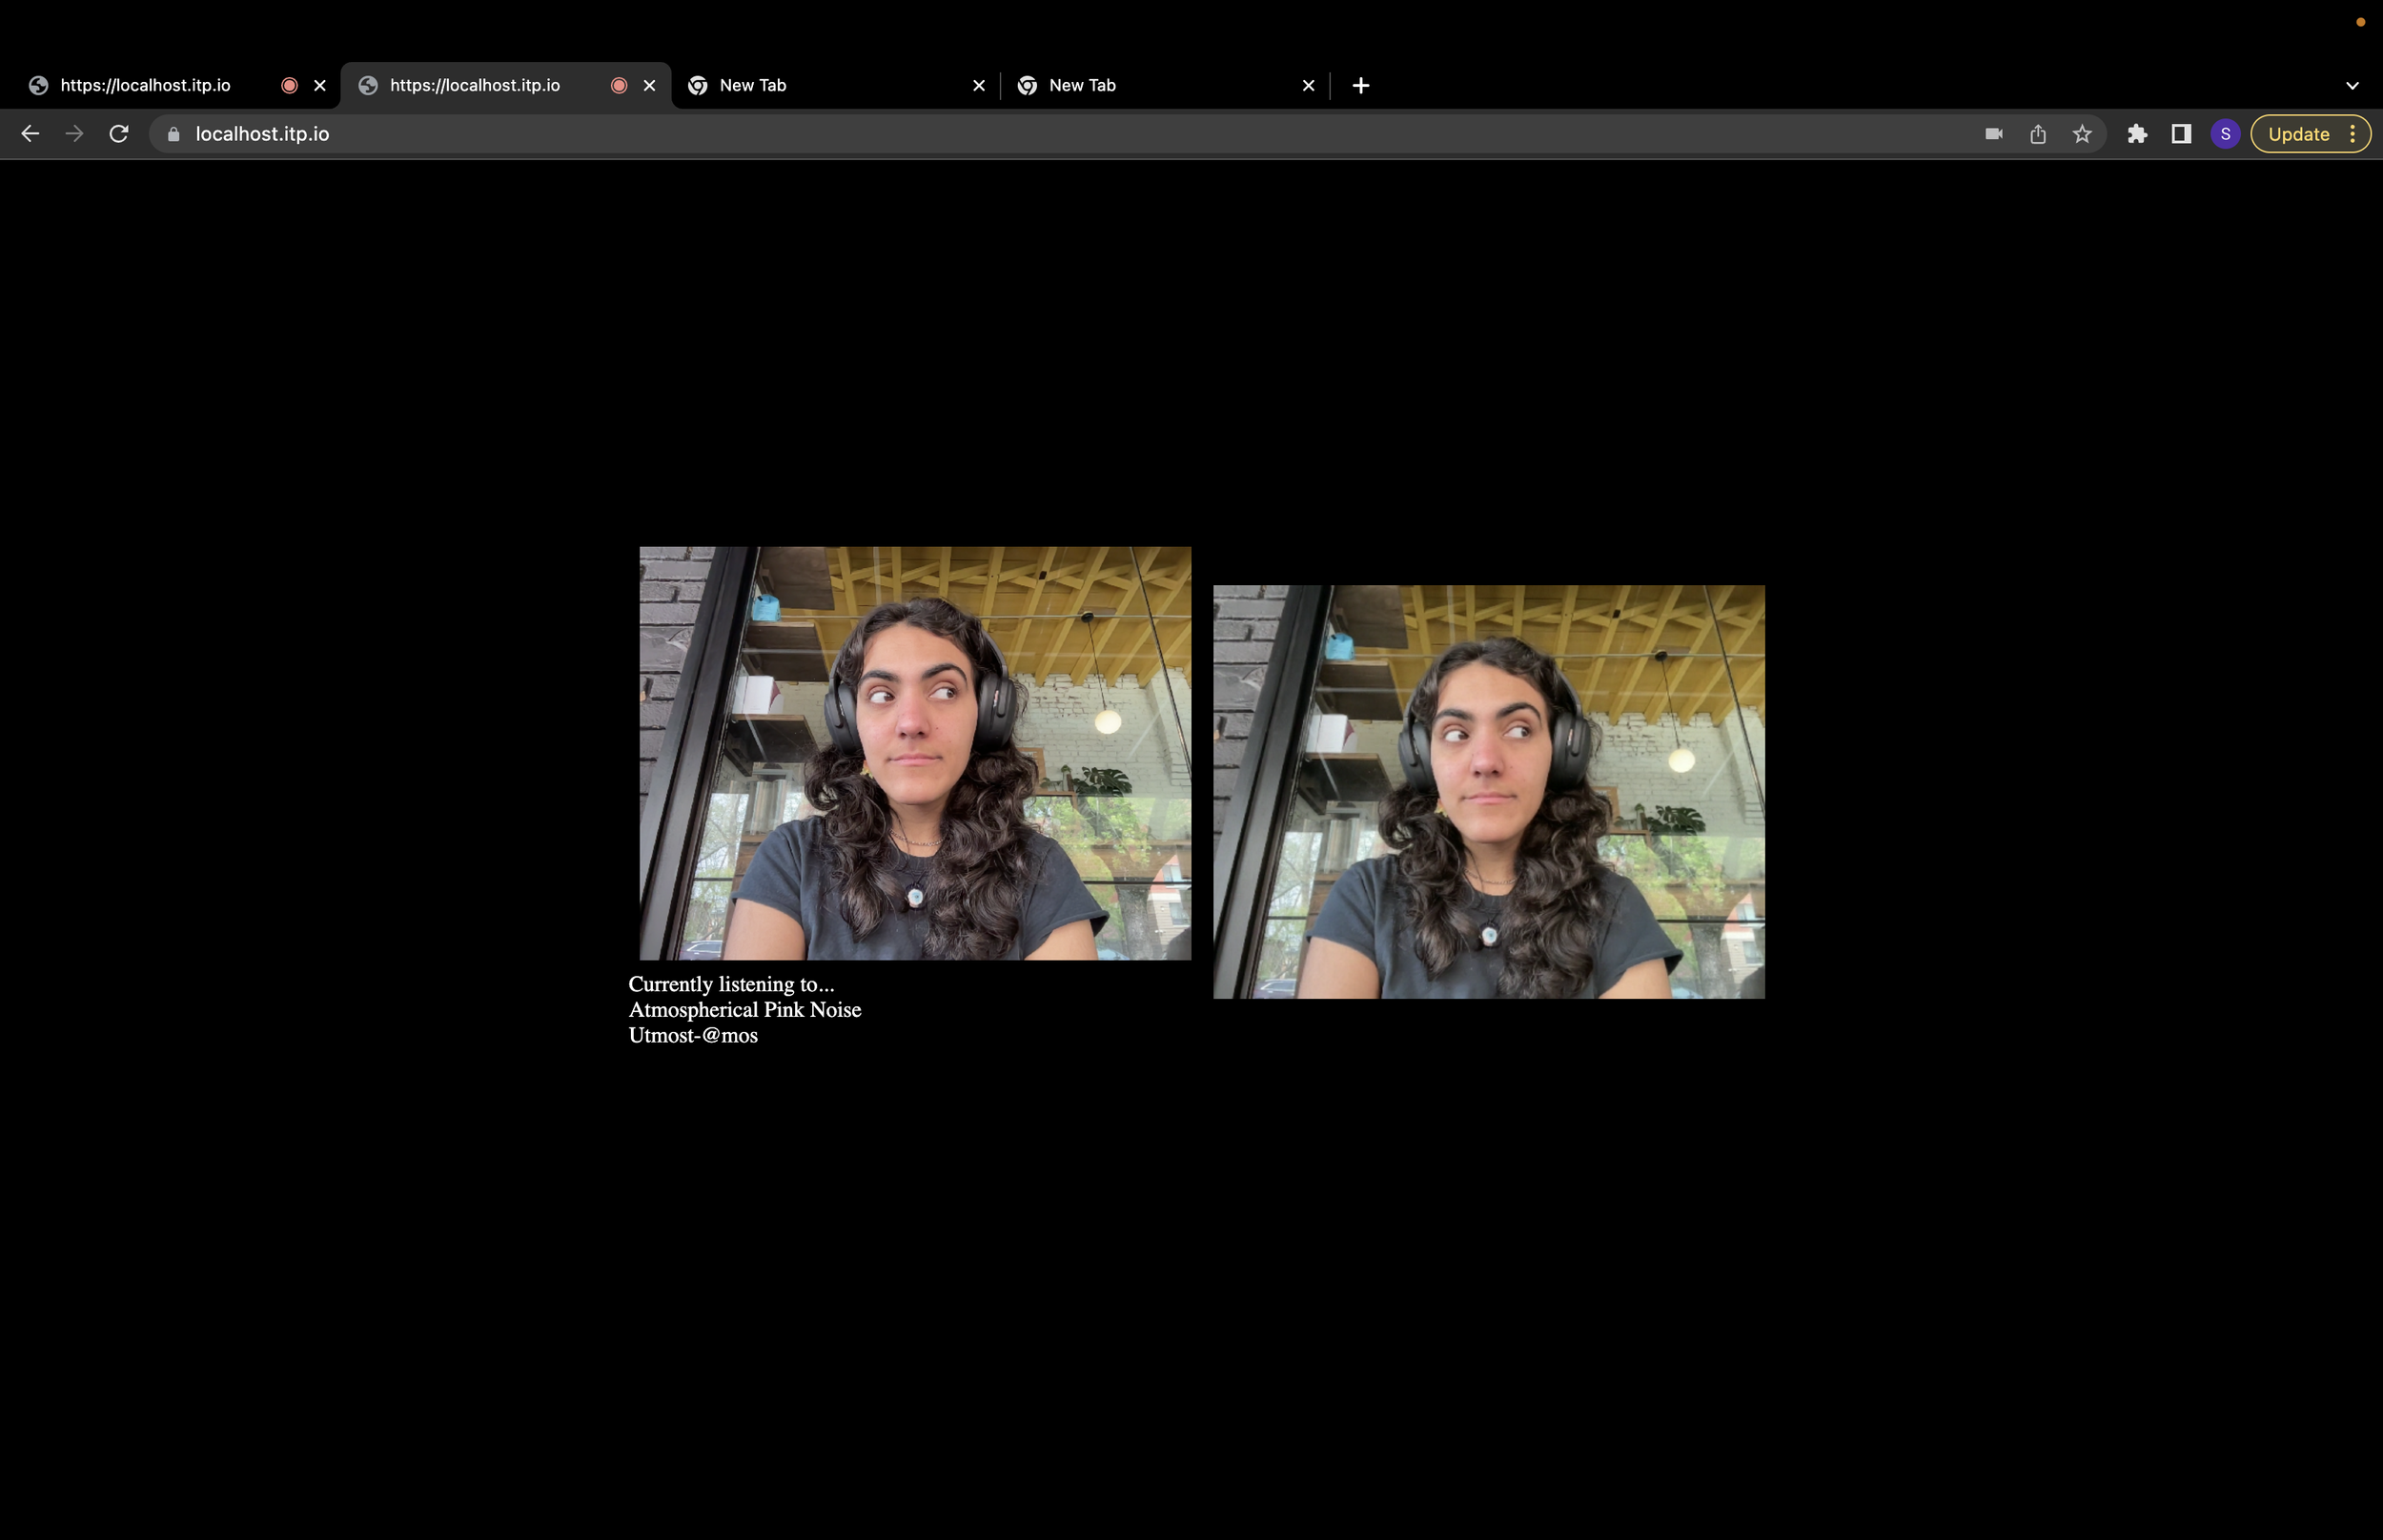The width and height of the screenshot is (2383, 1540).
Task: Open a new tab with plus button
Action: [x=1360, y=86]
